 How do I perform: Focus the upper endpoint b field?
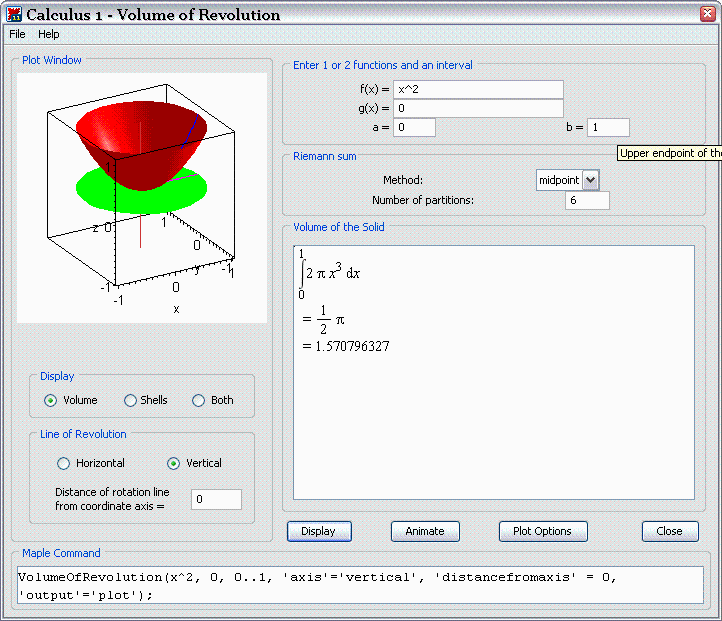tap(608, 127)
